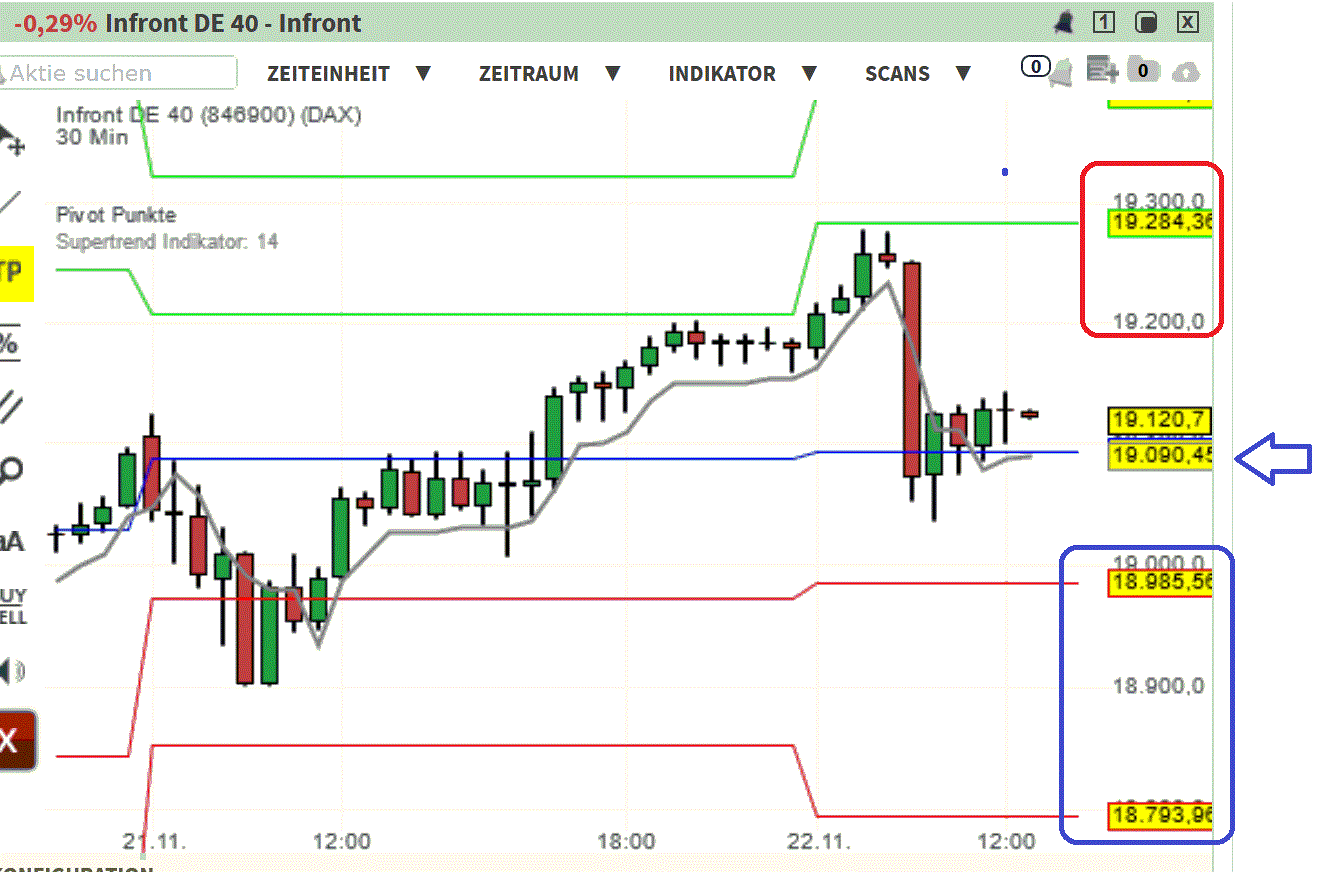Click the Aktie suchen search field
This screenshot has height=872, width=1323.
(118, 73)
